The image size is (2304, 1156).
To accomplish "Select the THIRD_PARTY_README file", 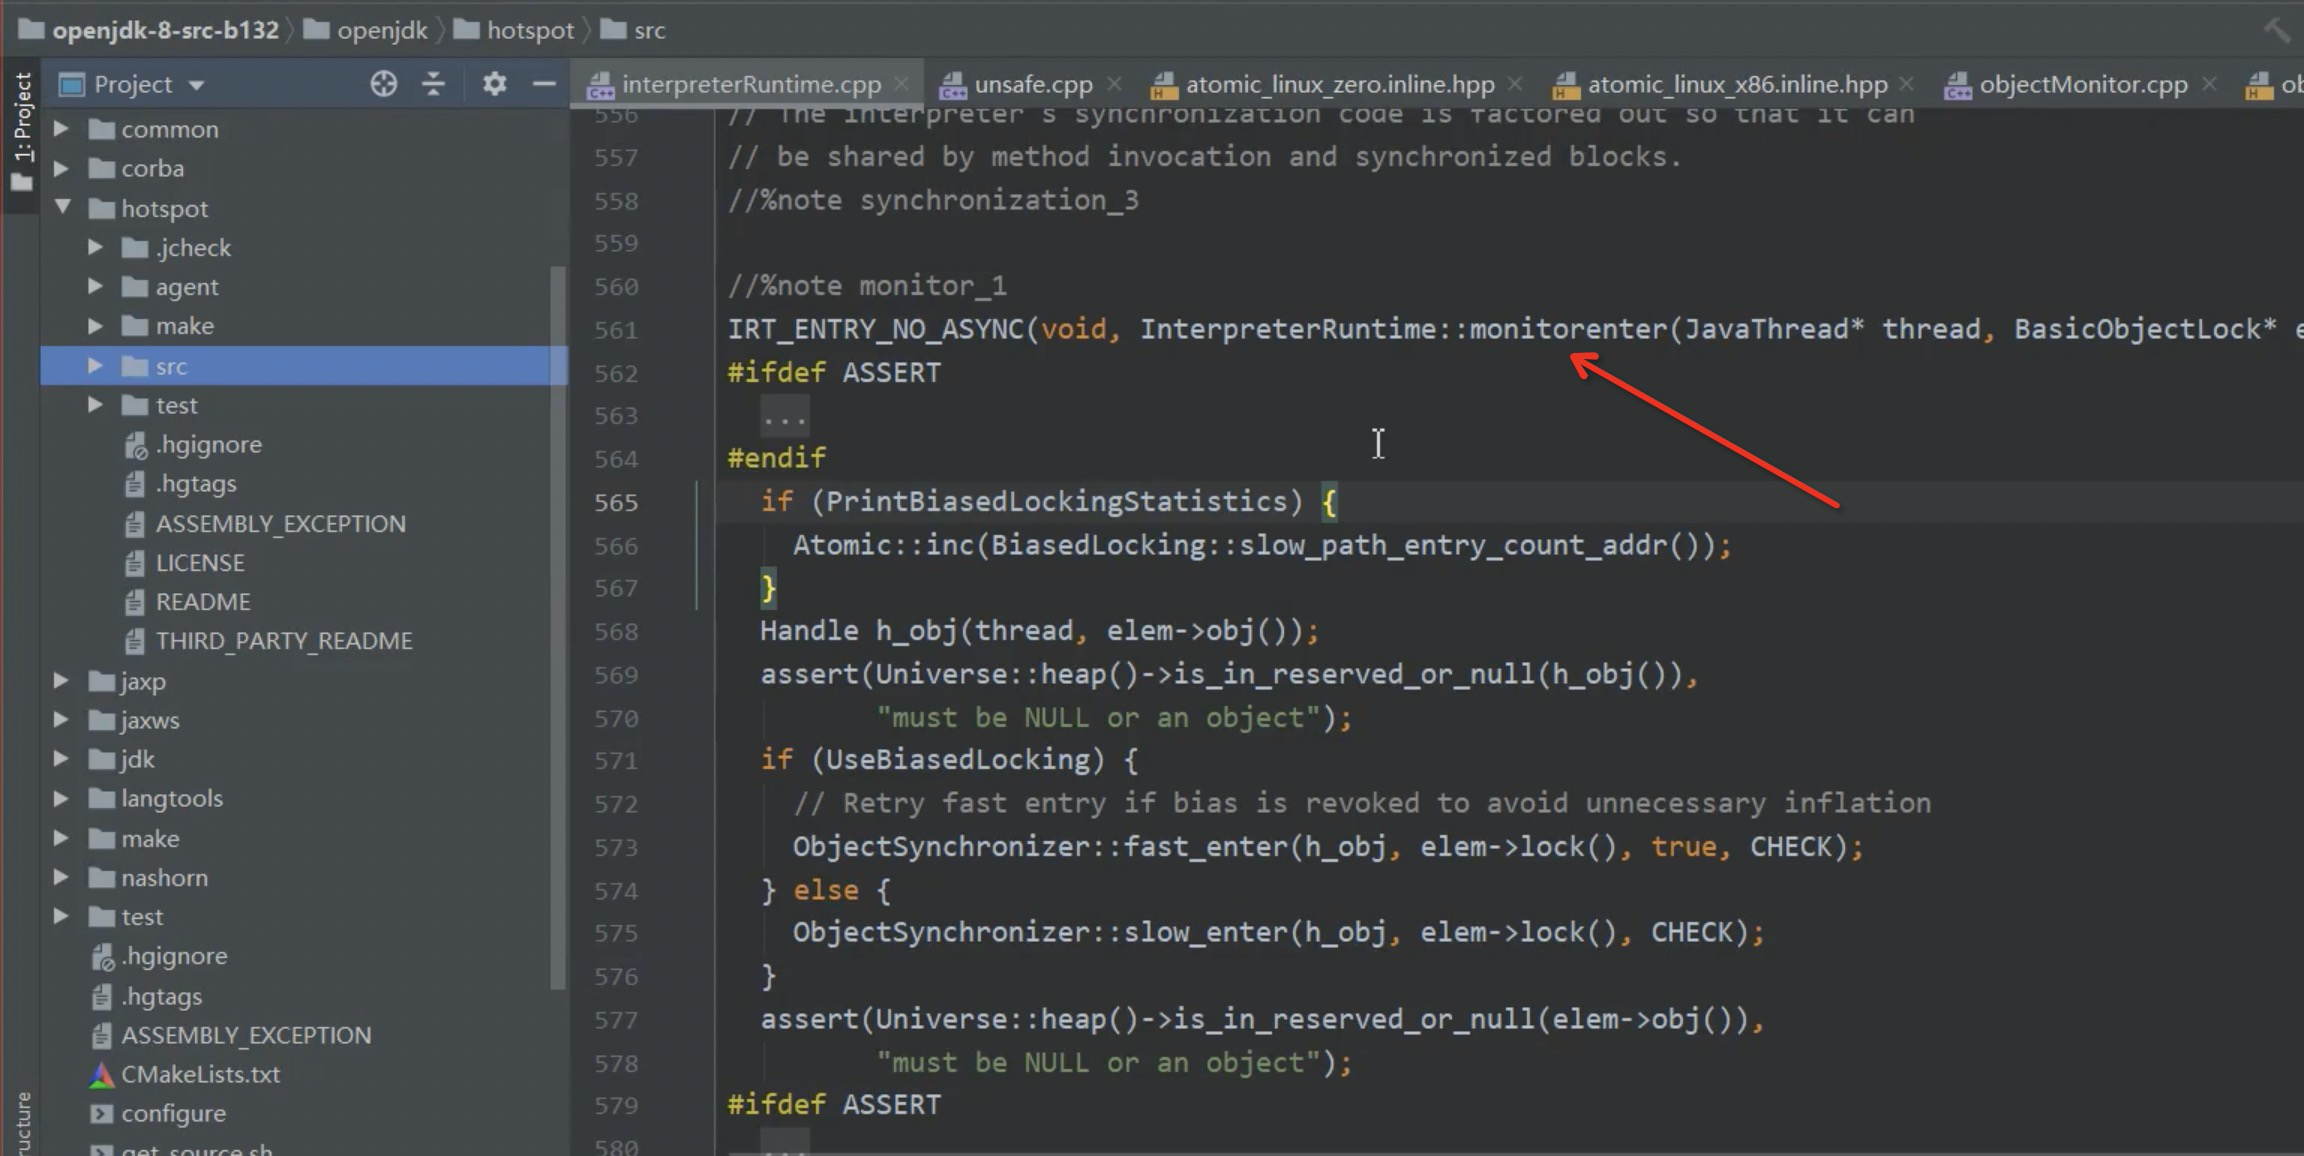I will (283, 641).
